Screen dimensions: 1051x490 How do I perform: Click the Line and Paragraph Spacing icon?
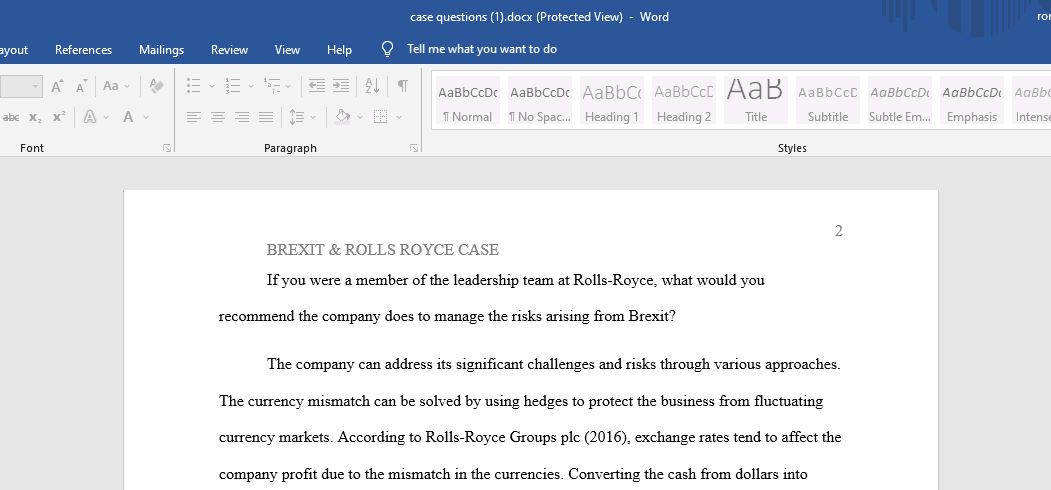(x=297, y=117)
